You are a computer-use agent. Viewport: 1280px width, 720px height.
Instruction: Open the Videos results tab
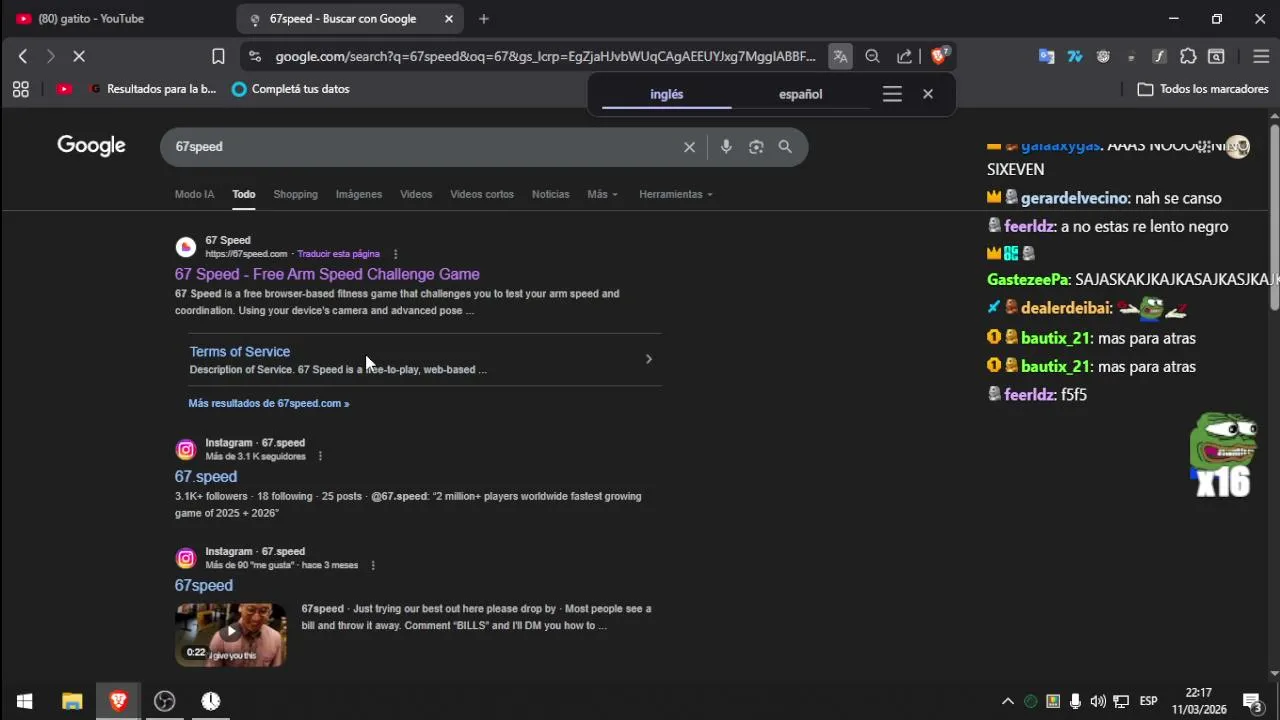pyautogui.click(x=416, y=194)
